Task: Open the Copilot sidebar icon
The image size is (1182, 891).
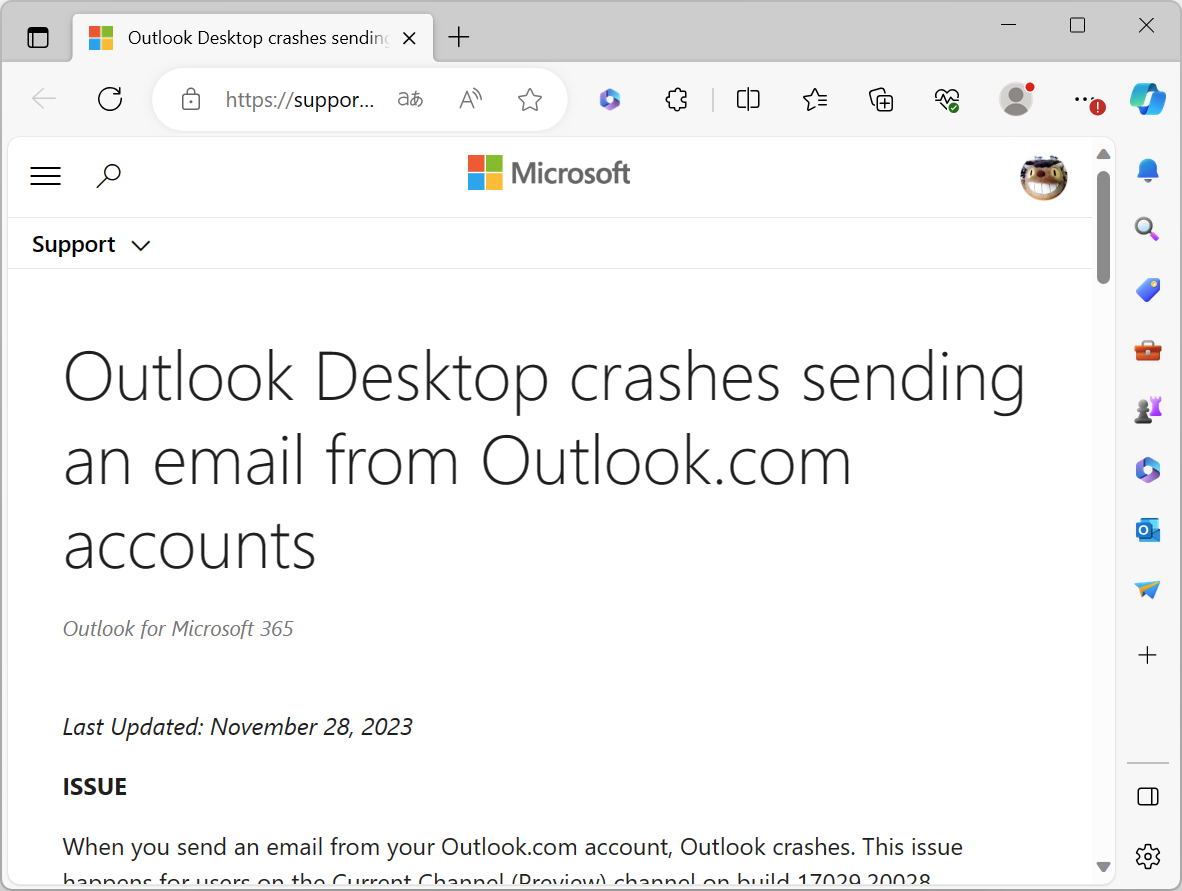Action: click(1147, 99)
